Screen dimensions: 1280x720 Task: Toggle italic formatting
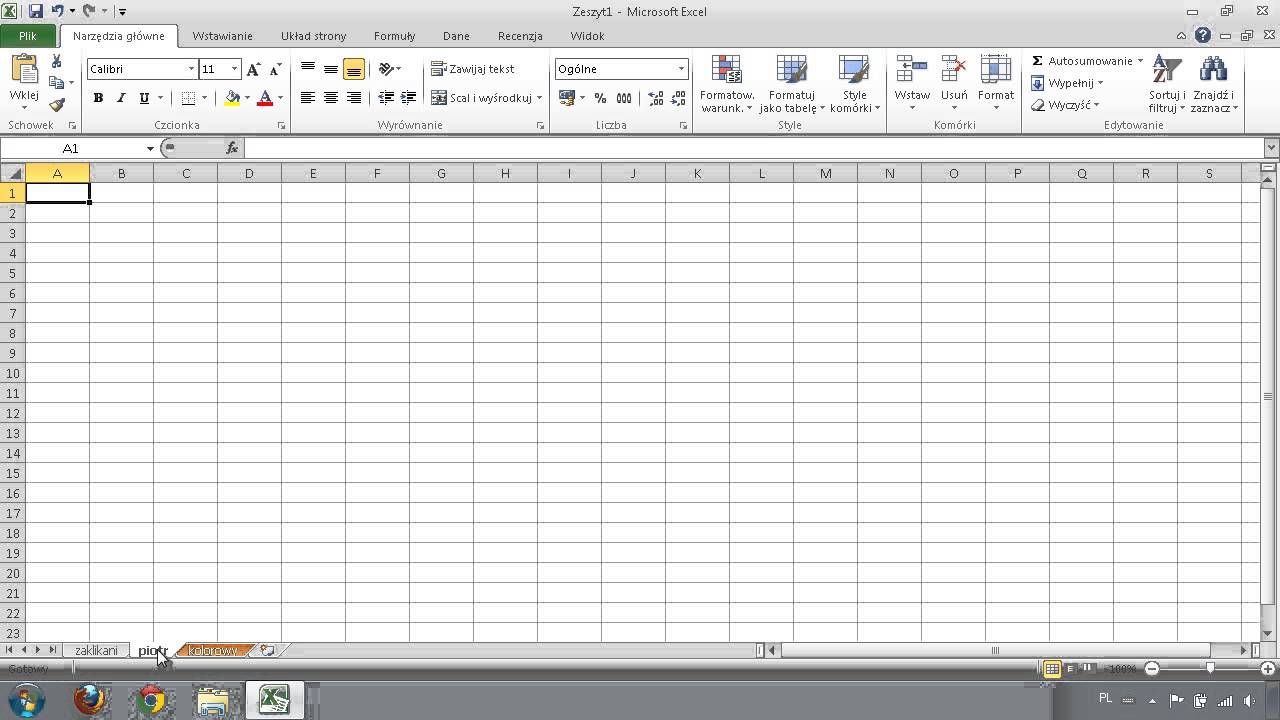(121, 98)
